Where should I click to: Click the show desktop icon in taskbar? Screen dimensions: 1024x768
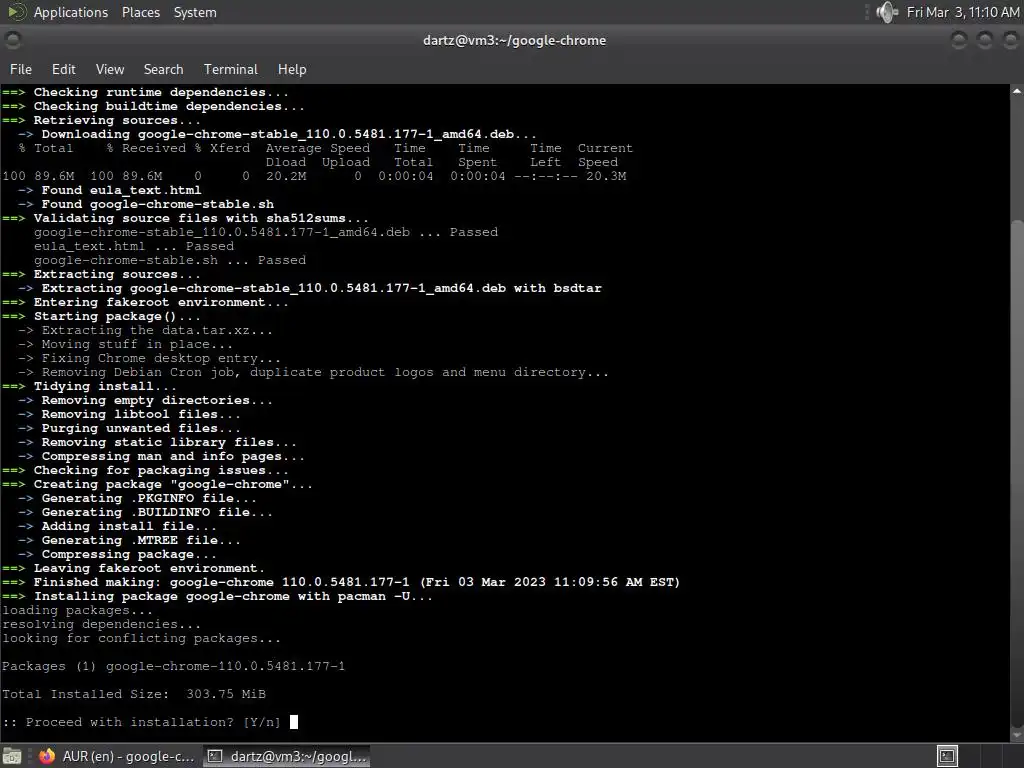pyautogui.click(x=12, y=756)
